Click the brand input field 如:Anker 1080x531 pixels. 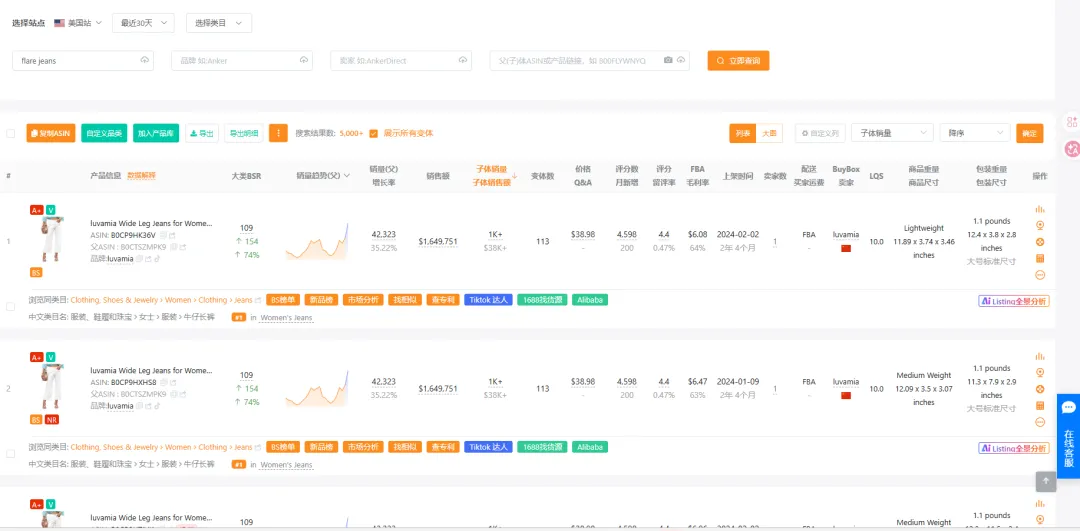click(x=242, y=61)
